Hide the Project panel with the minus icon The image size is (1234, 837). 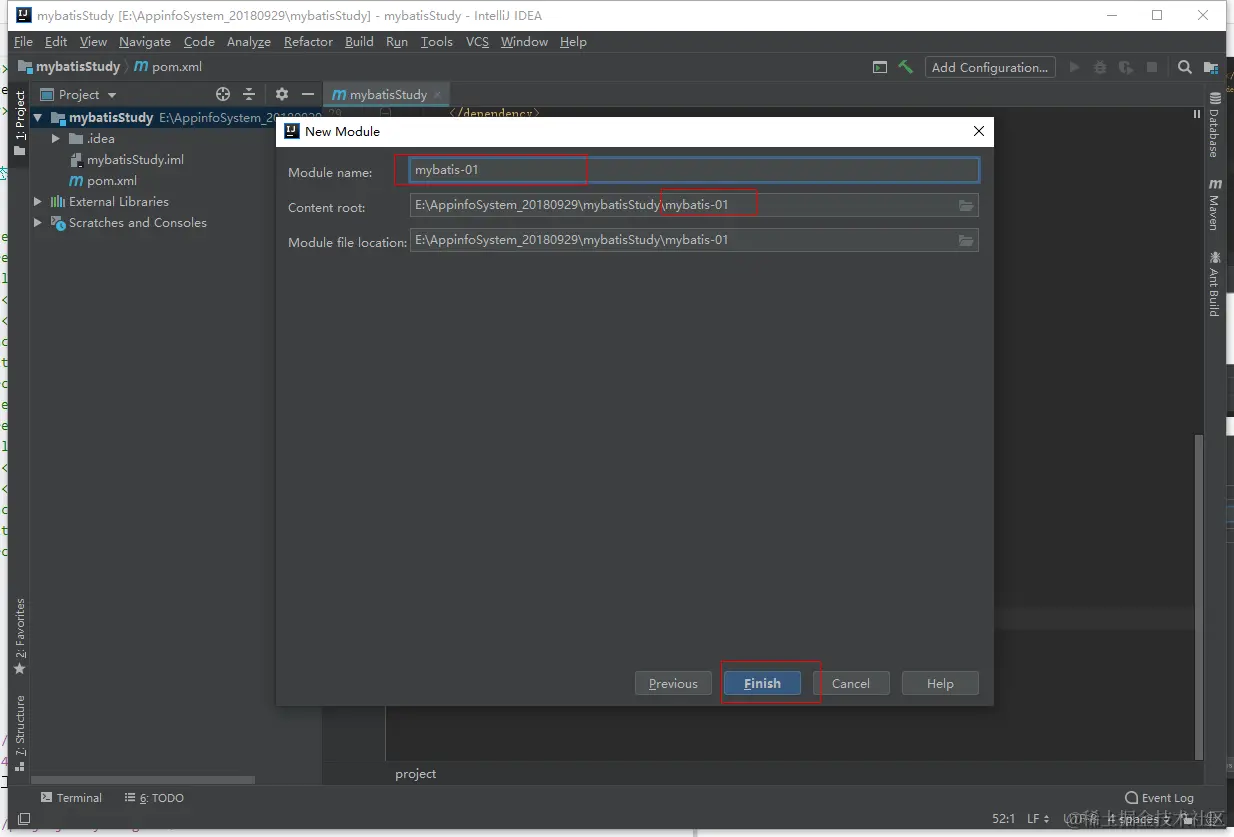(x=308, y=94)
